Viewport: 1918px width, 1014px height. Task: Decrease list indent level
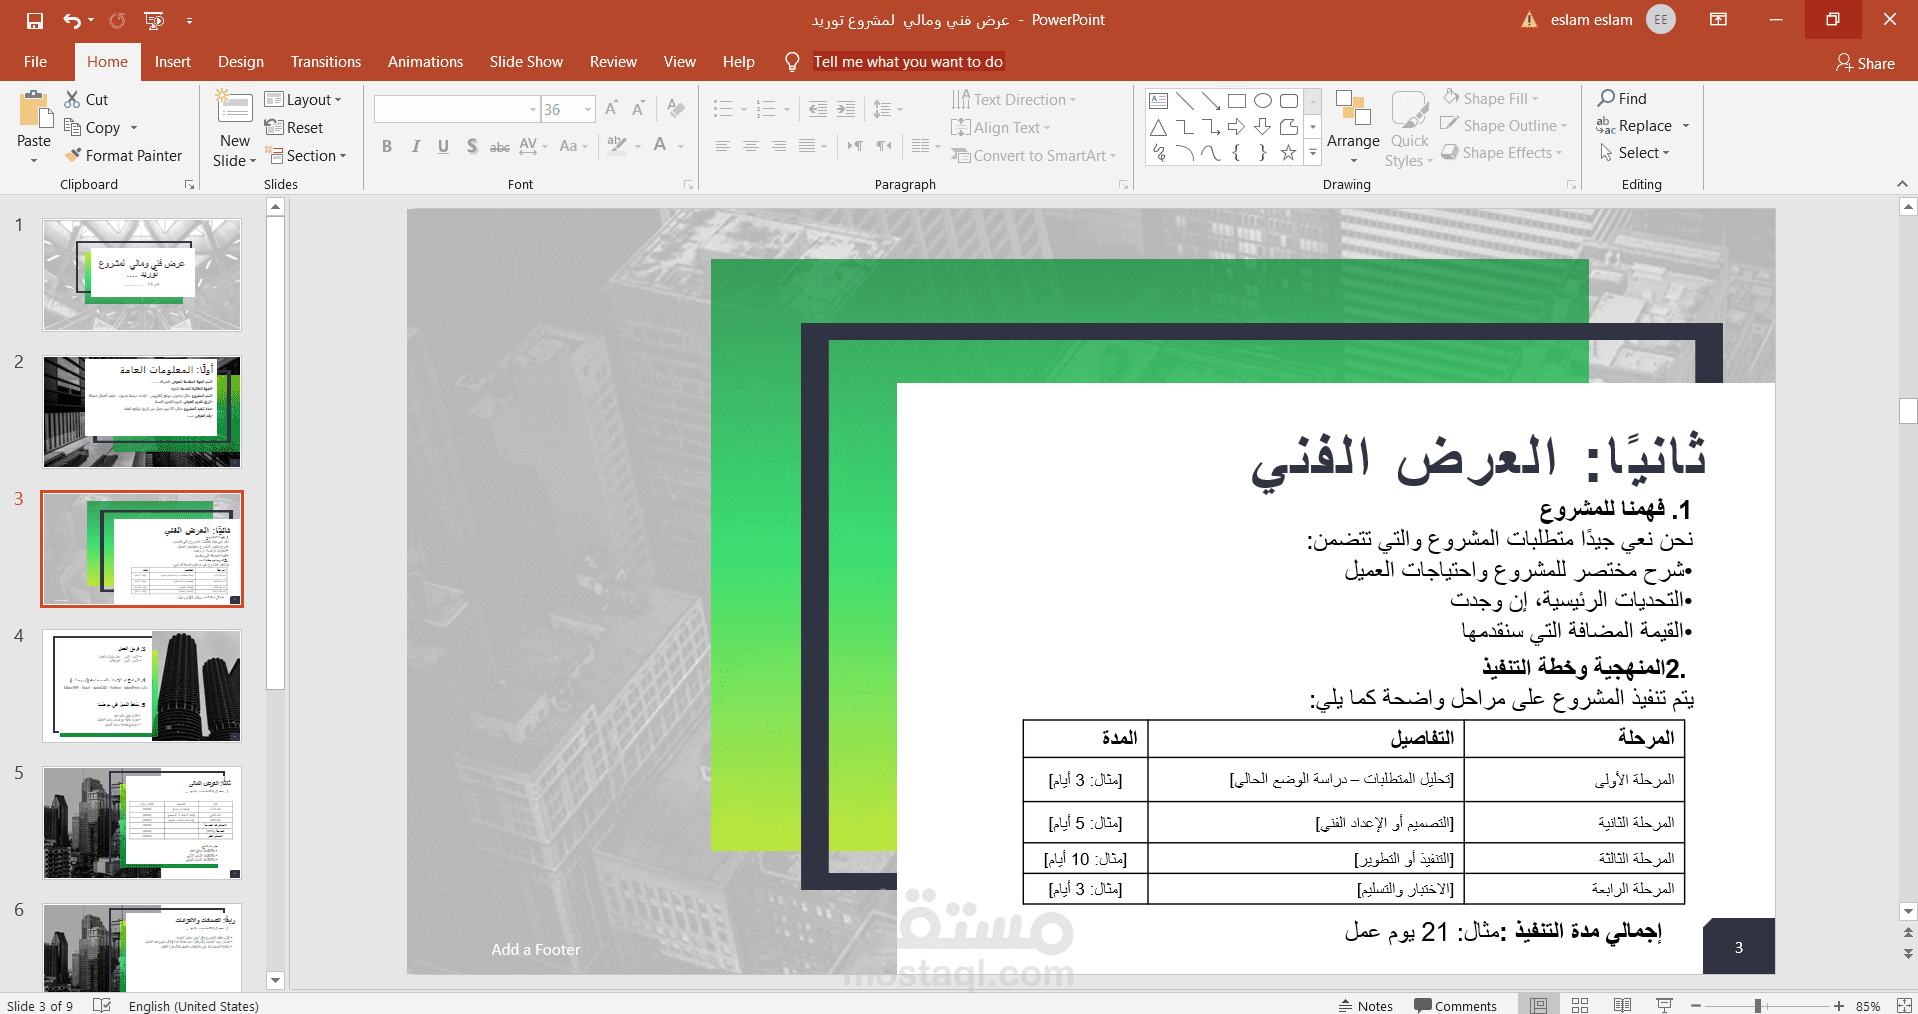pyautogui.click(x=818, y=109)
